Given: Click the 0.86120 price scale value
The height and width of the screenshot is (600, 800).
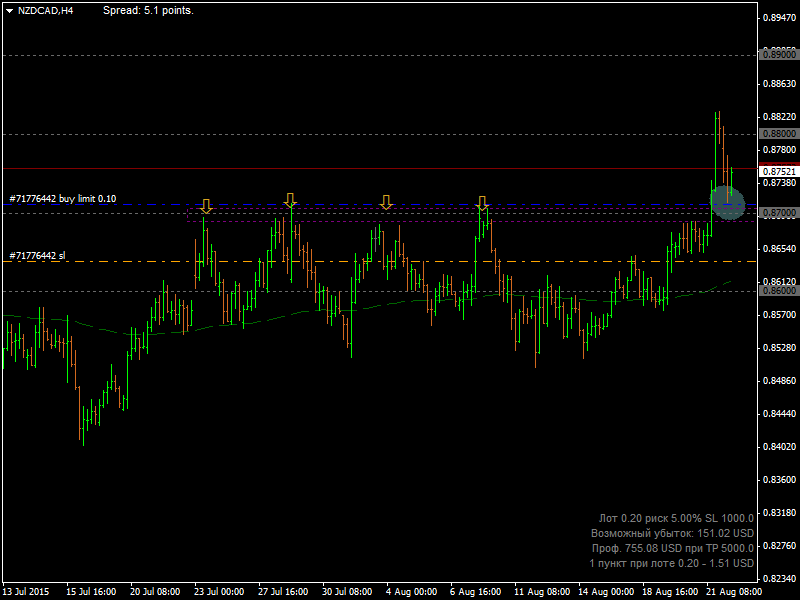Looking at the screenshot, I should 779,282.
